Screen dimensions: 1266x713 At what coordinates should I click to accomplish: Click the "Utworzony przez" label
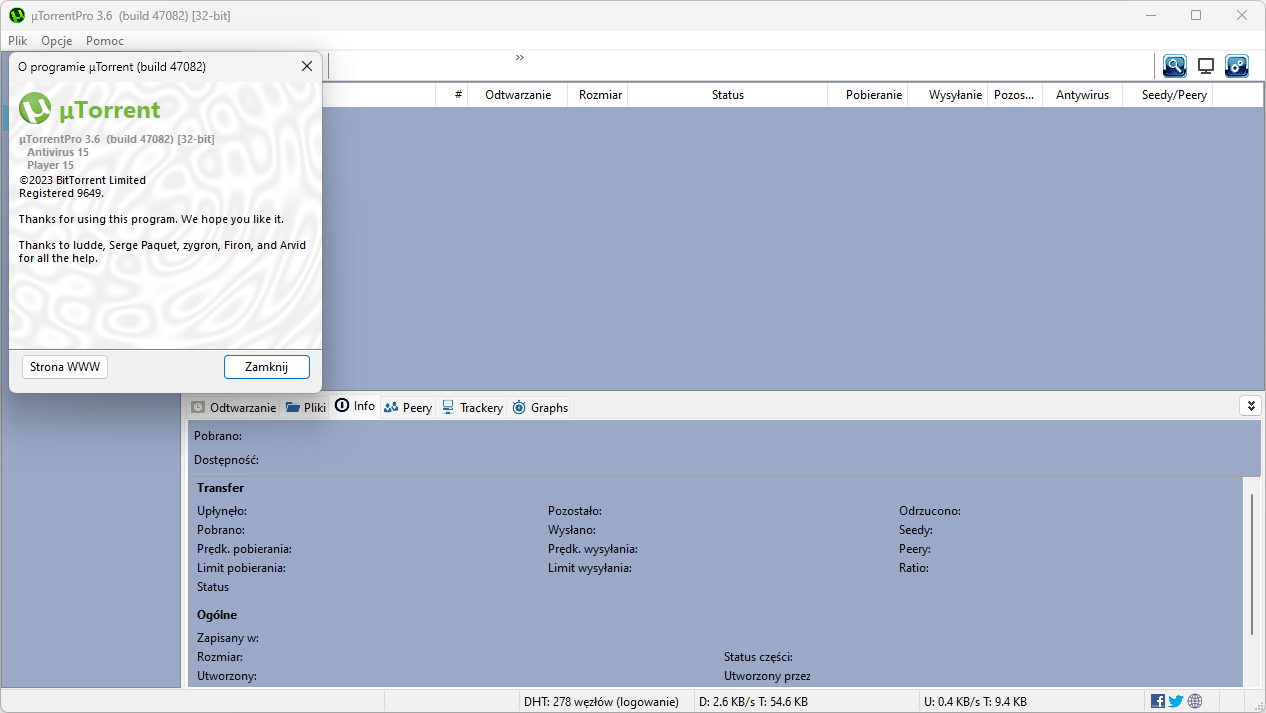tap(767, 676)
